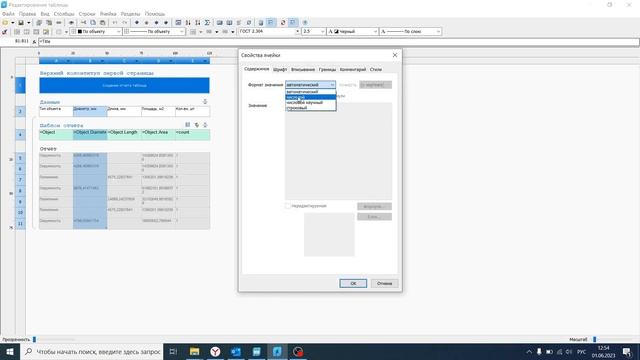This screenshot has height=360, width=640.
Task: Click the down arrow icon beside the Данные section
Action: (x=205, y=101)
